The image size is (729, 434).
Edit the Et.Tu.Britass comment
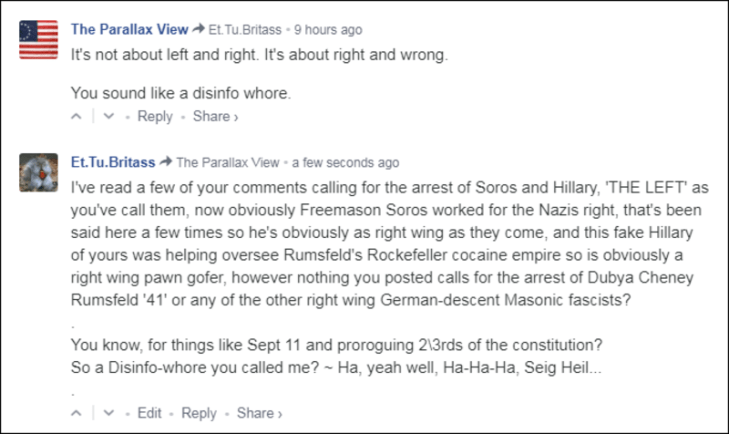coord(149,413)
